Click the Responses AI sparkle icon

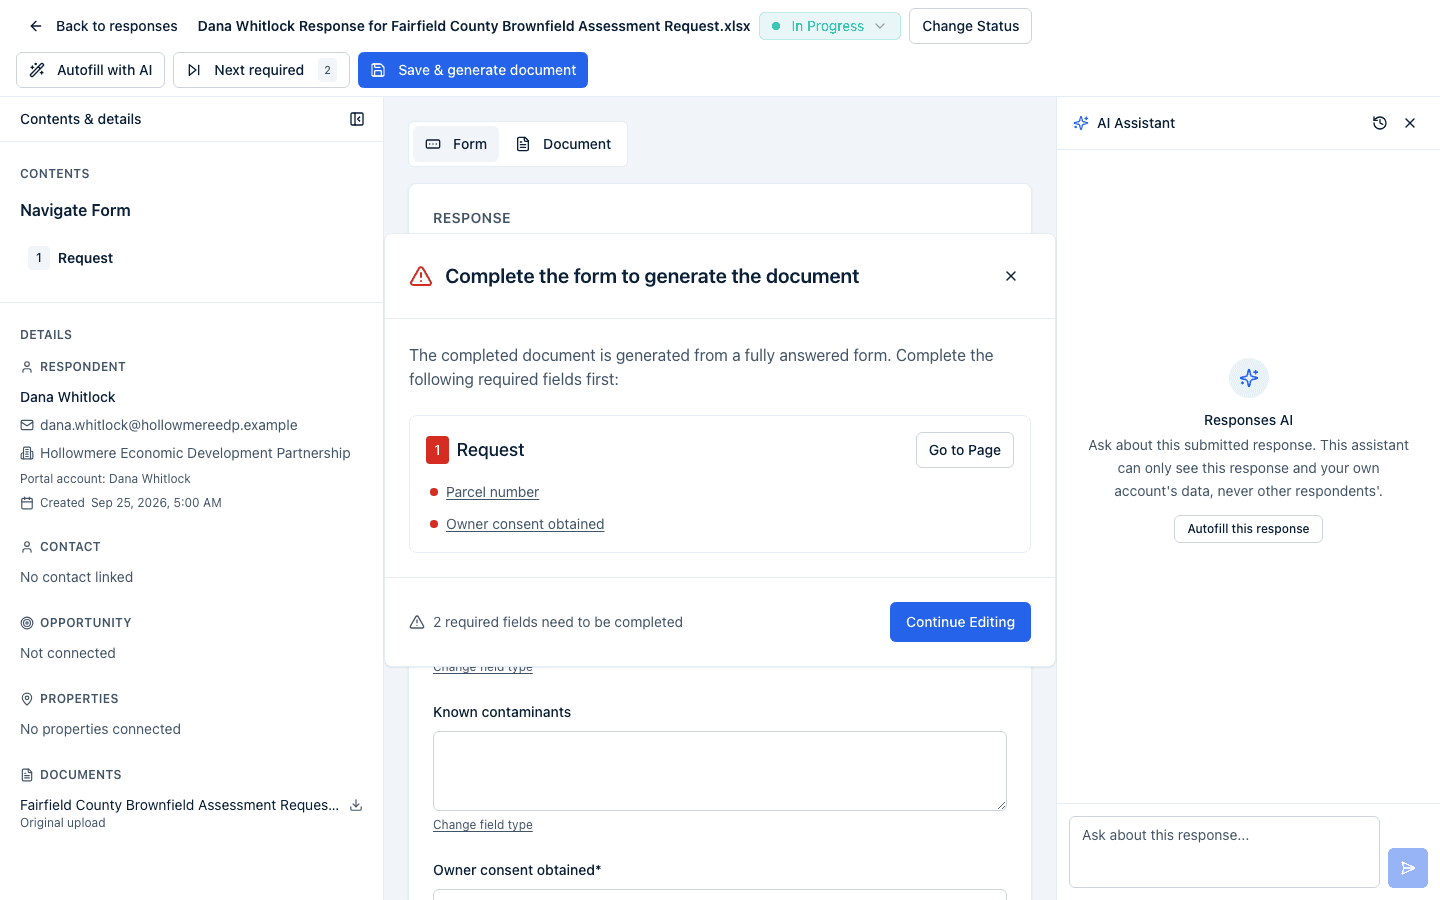pyautogui.click(x=1249, y=378)
